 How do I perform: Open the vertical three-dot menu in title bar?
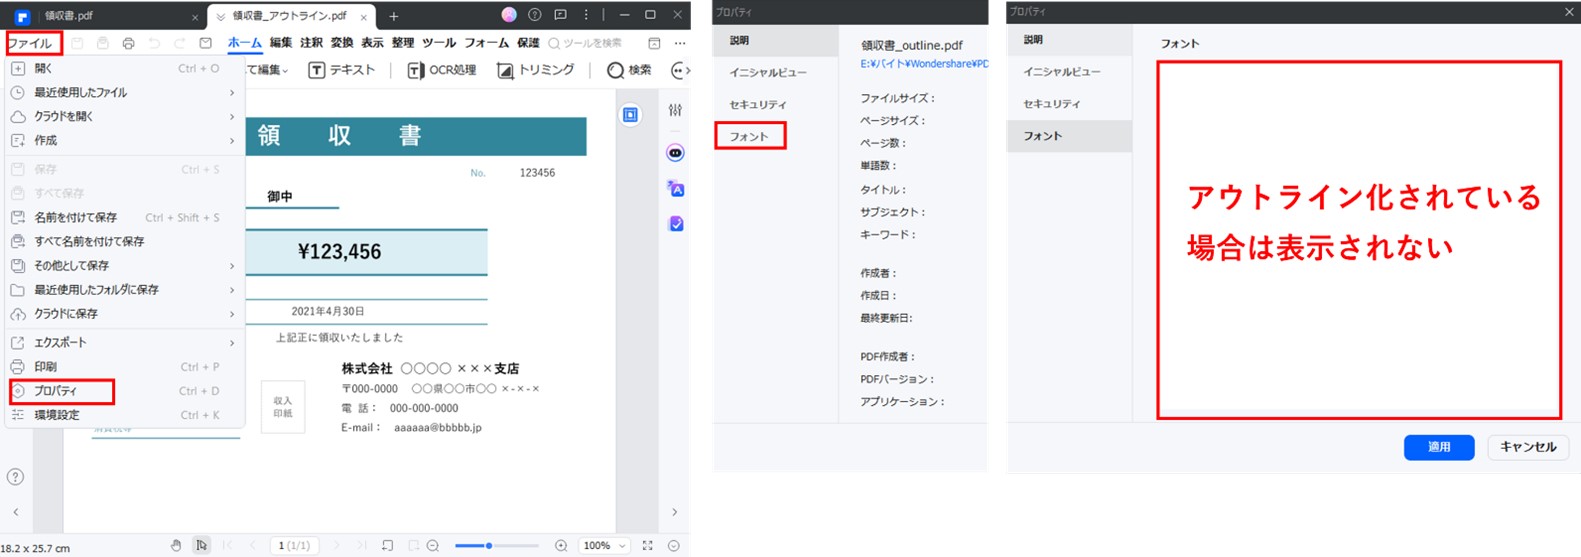point(586,15)
